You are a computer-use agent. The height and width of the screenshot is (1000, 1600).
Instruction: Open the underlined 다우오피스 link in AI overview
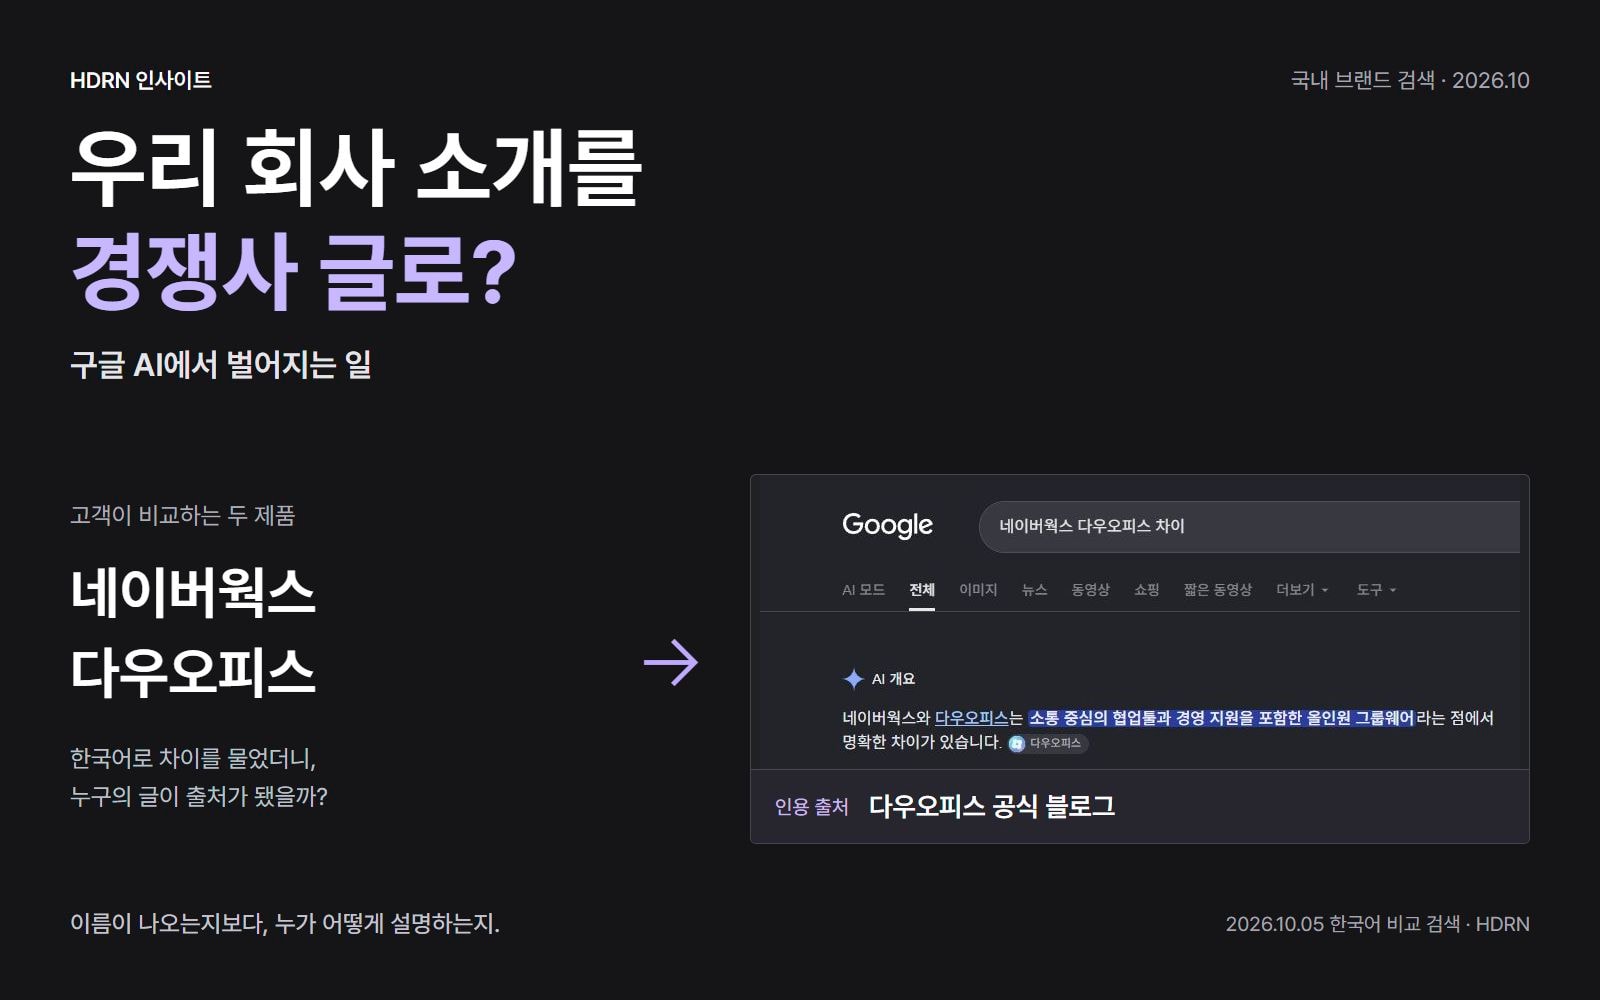tap(971, 718)
